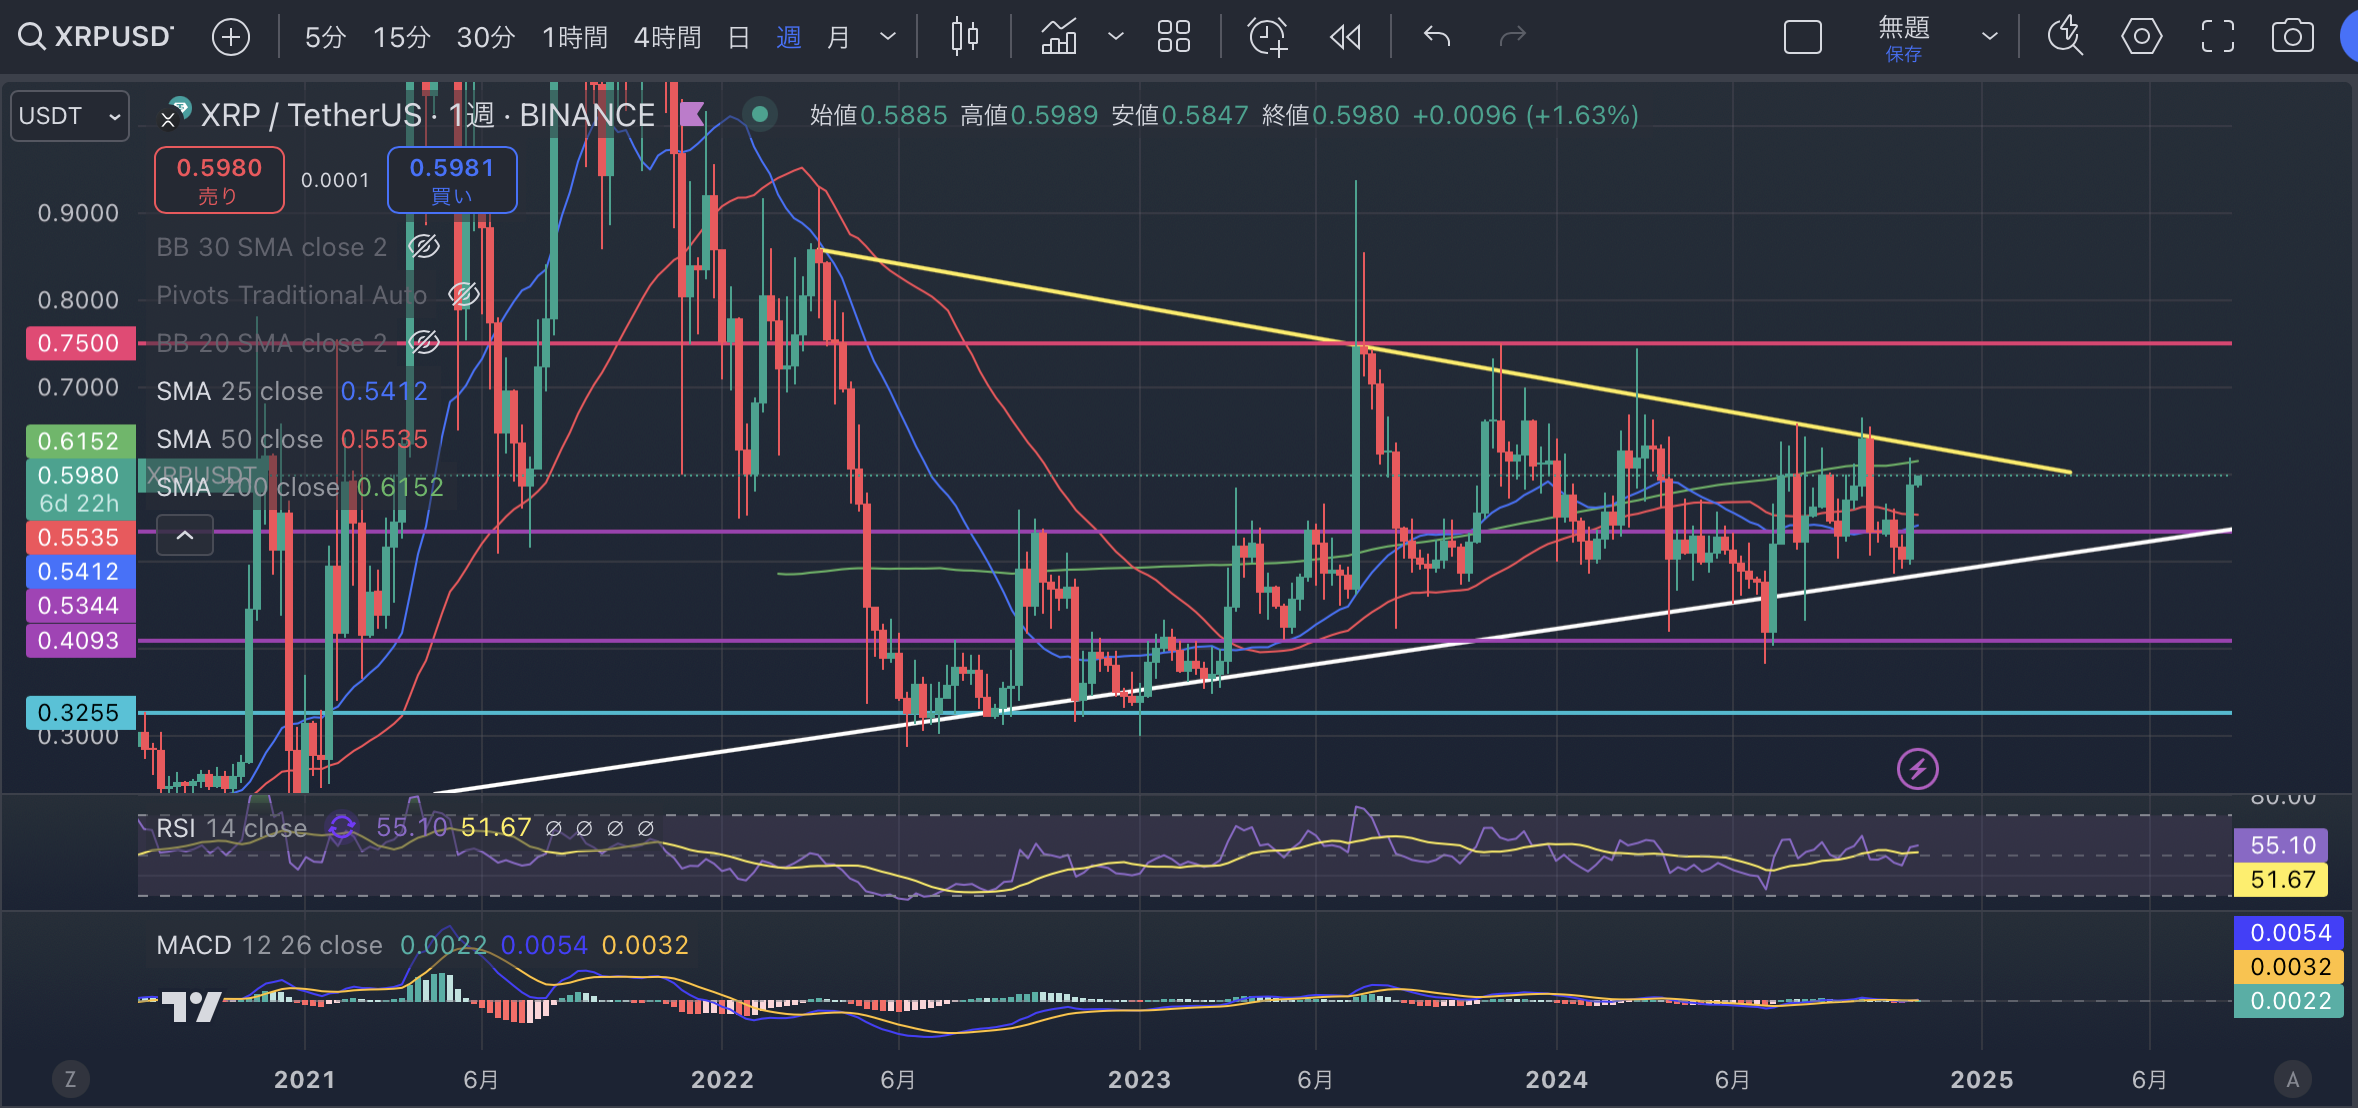Redo the last chart action
This screenshot has height=1108, width=2358.
1512,37
